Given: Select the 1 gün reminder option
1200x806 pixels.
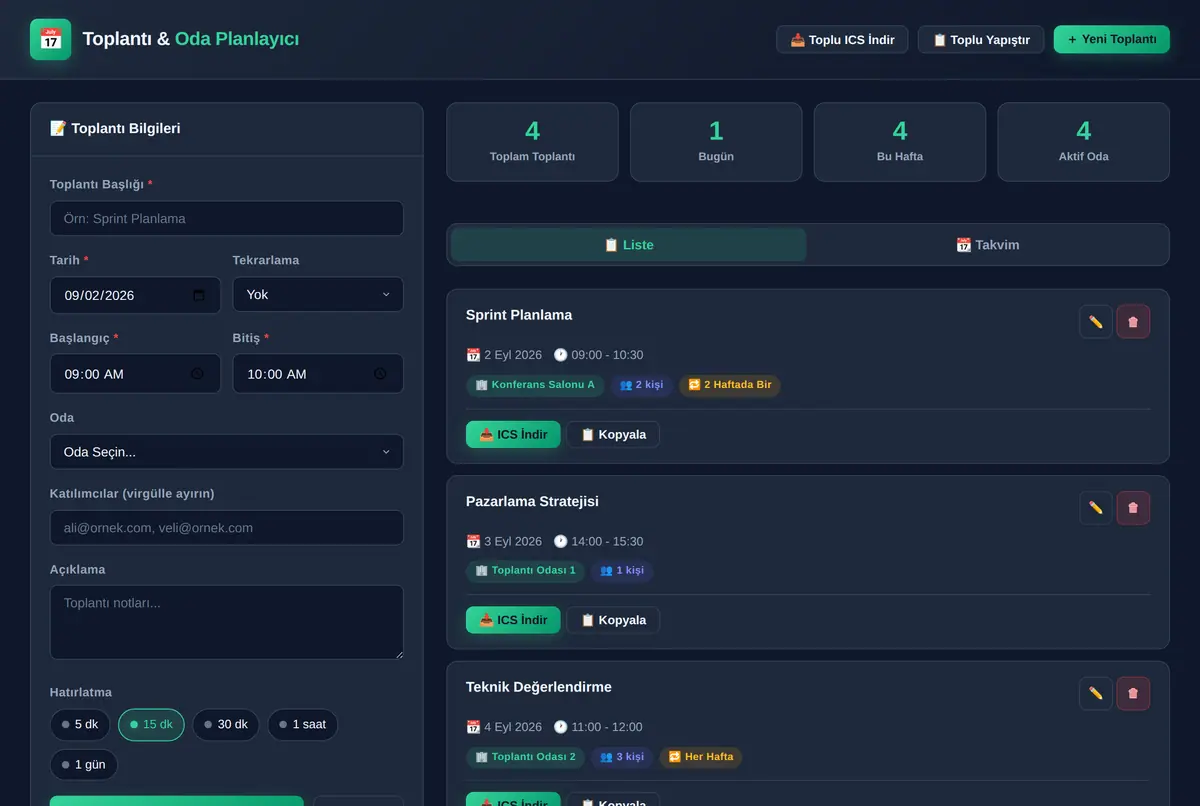Looking at the screenshot, I should (x=84, y=765).
